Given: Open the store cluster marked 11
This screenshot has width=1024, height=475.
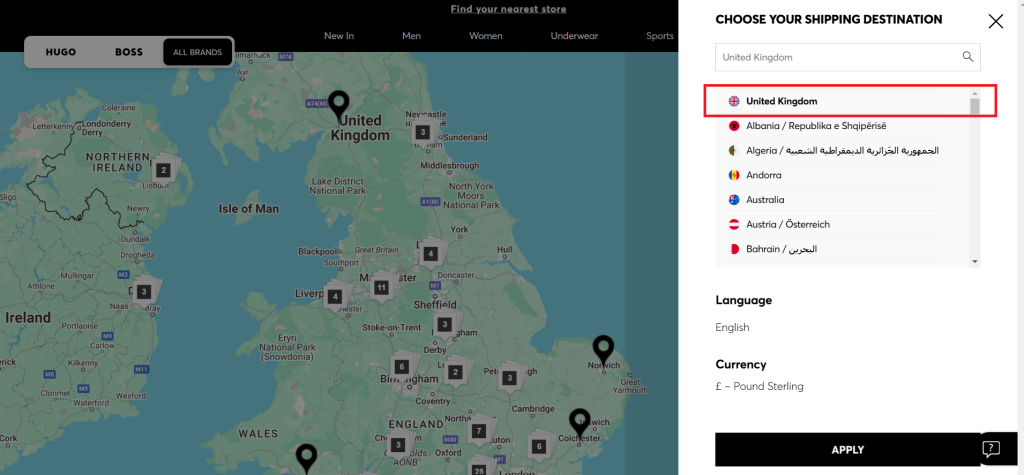Looking at the screenshot, I should pyautogui.click(x=381, y=288).
